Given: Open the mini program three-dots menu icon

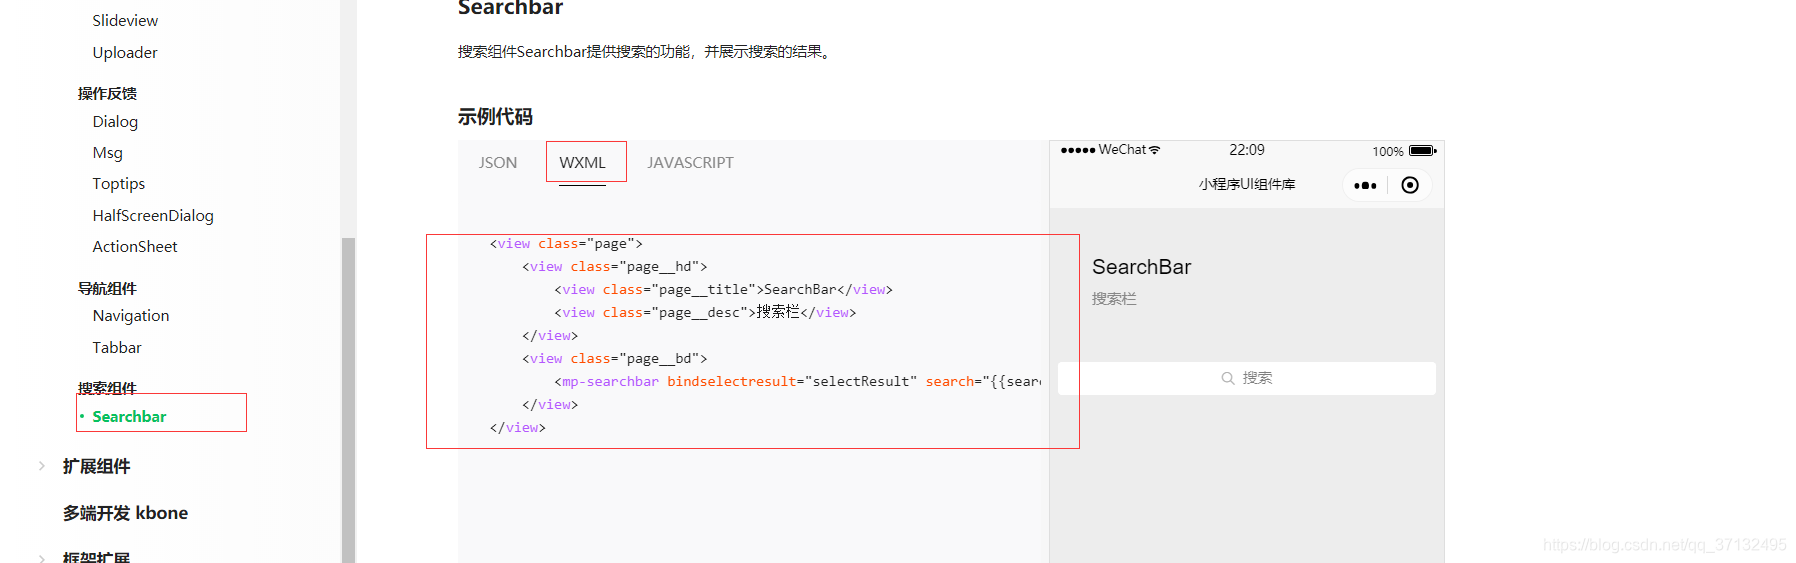Looking at the screenshot, I should tap(1365, 185).
